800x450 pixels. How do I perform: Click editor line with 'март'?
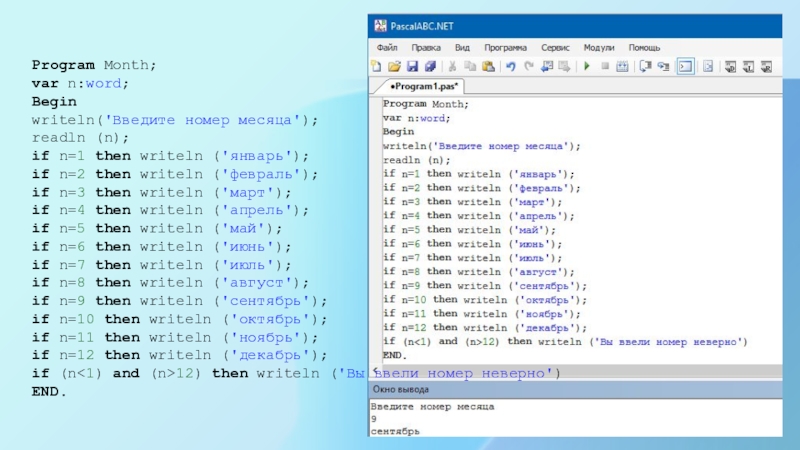click(x=472, y=202)
